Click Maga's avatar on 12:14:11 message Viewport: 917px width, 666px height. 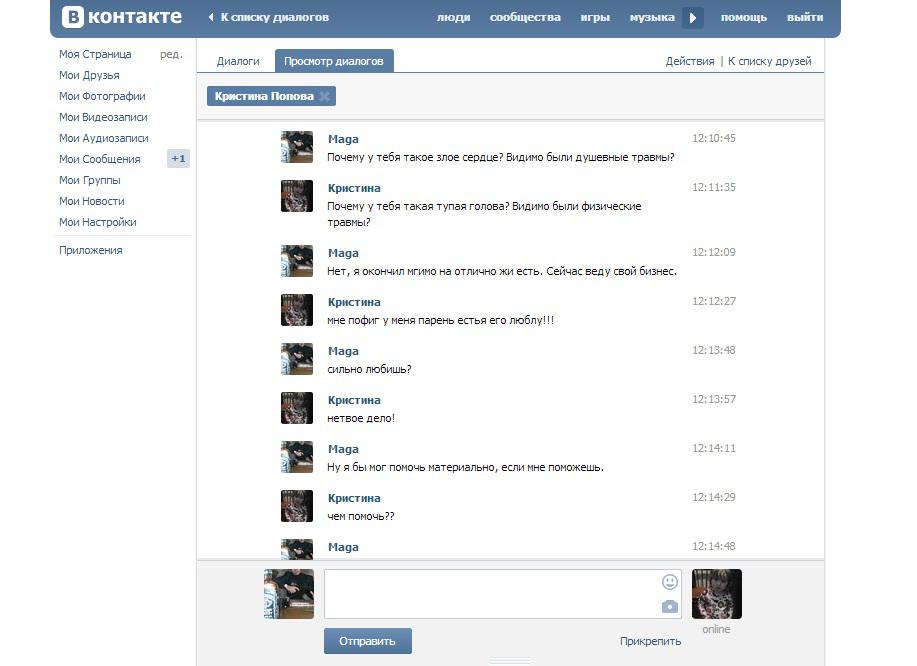pos(297,457)
